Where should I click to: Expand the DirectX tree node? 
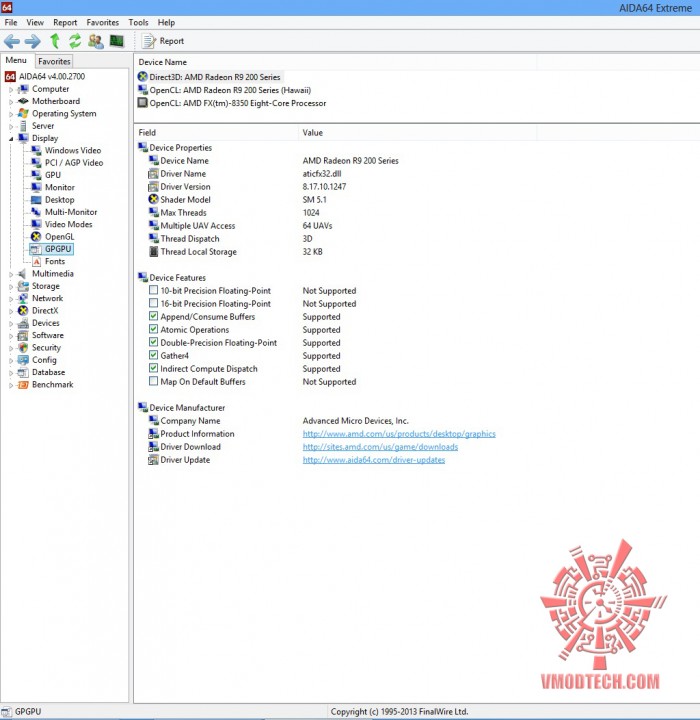[x=11, y=311]
